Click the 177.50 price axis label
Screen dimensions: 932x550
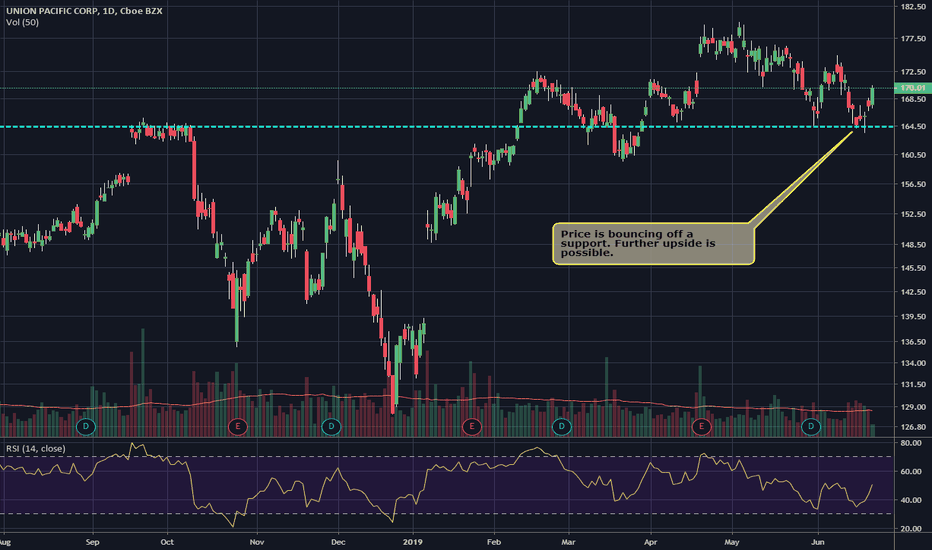click(x=912, y=39)
